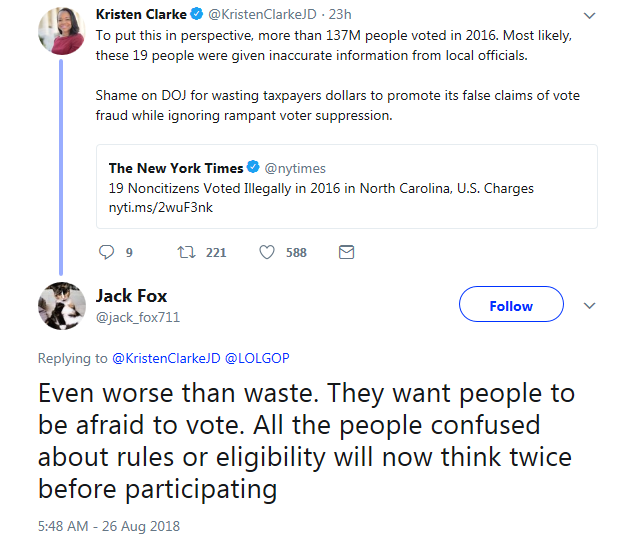Expand the chevron menu beside the Follow button

589,305
